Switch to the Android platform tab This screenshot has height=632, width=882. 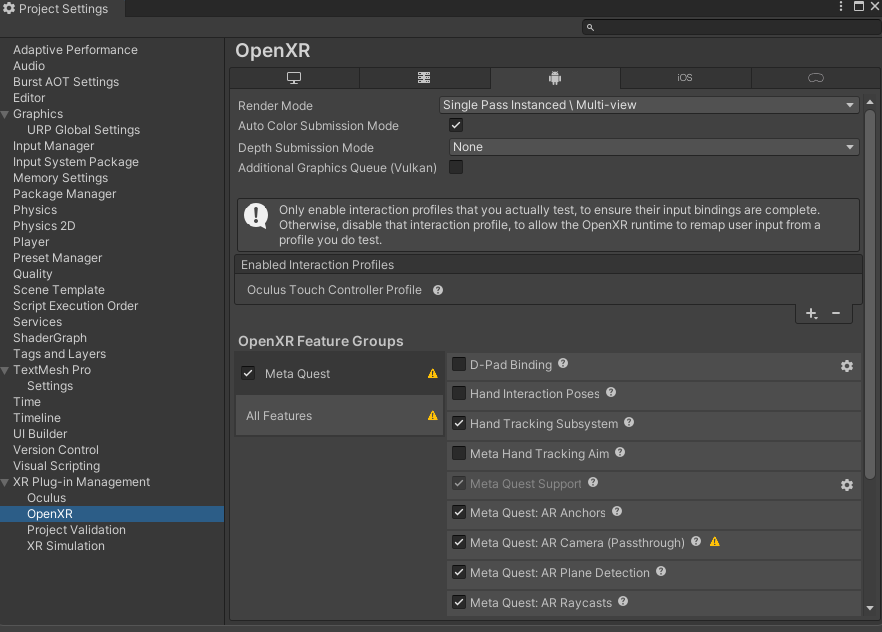pos(555,78)
